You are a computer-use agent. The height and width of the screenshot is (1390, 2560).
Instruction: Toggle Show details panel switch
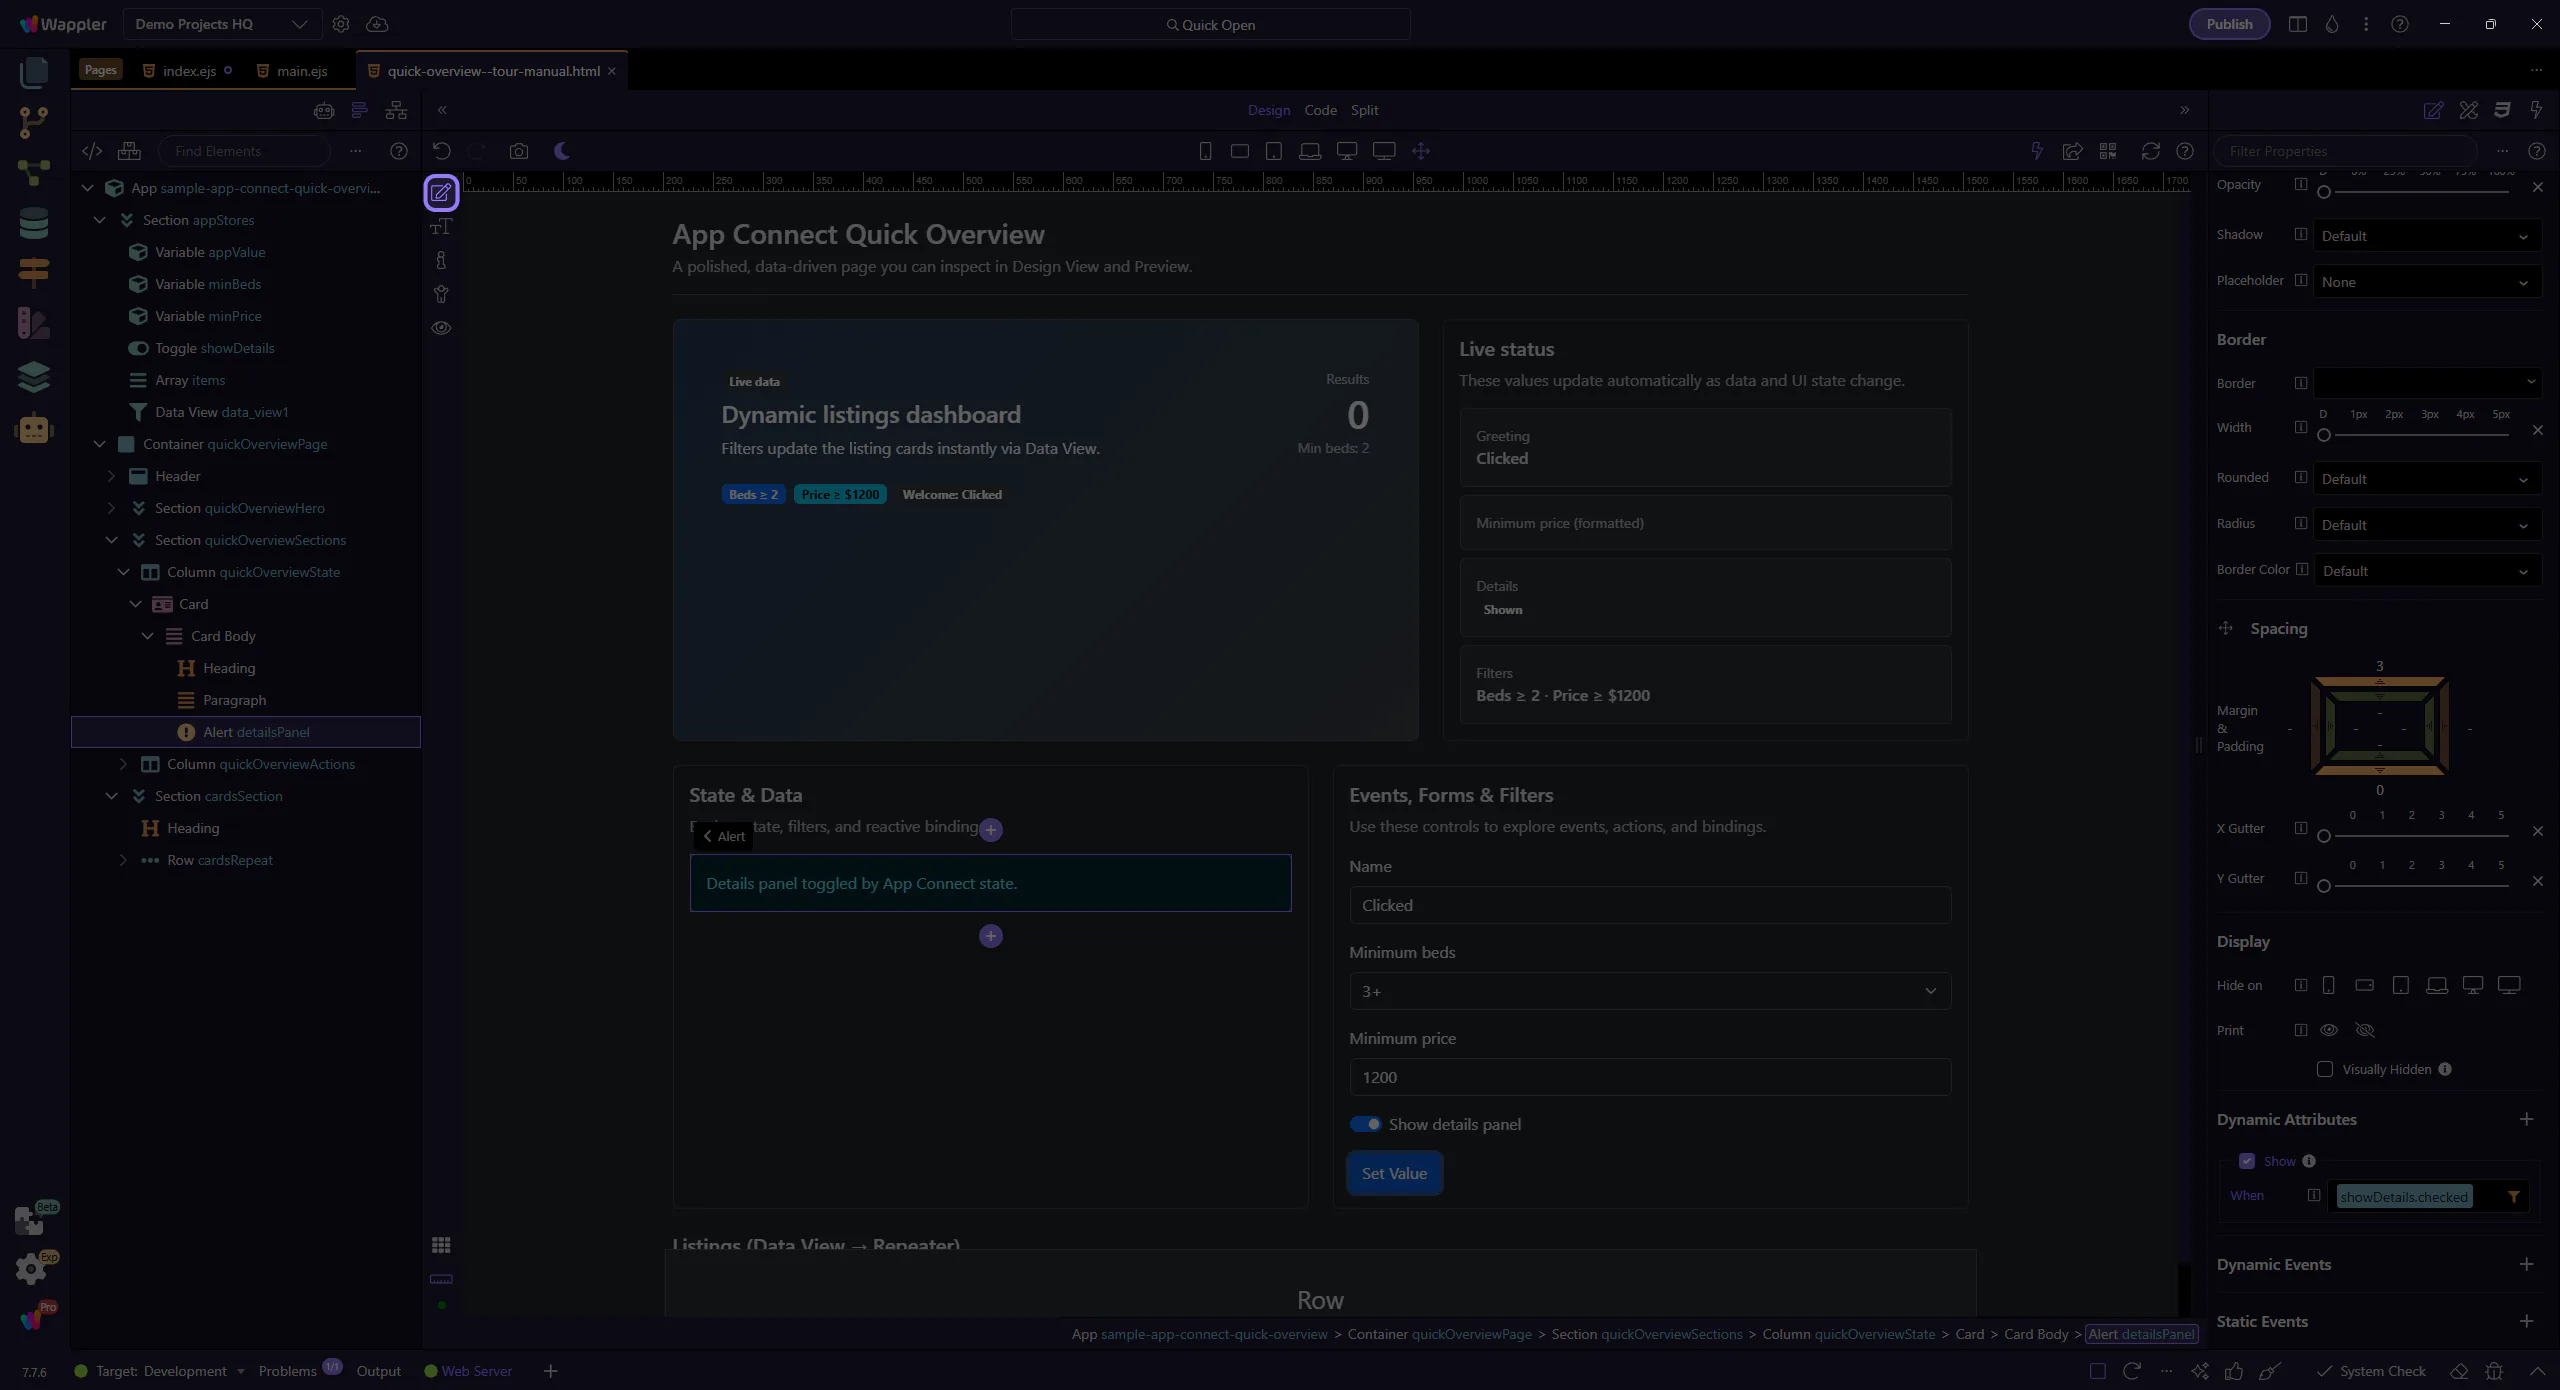(x=1365, y=1124)
